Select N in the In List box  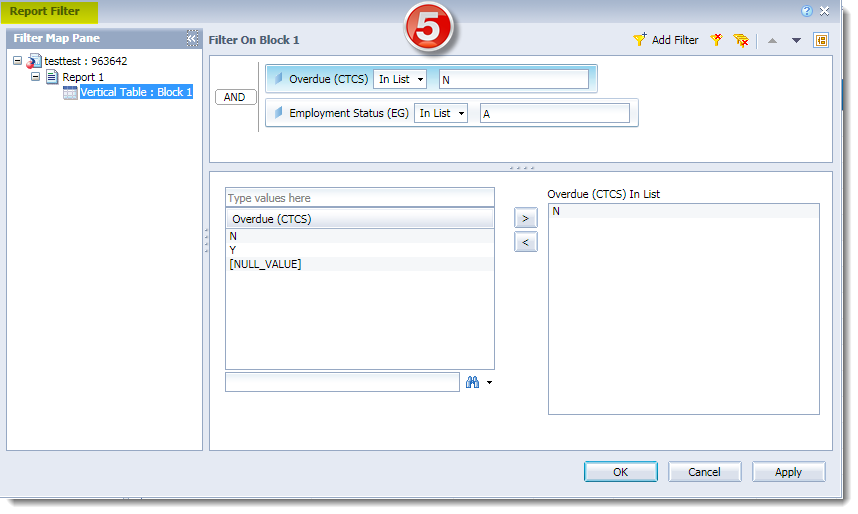coord(683,211)
